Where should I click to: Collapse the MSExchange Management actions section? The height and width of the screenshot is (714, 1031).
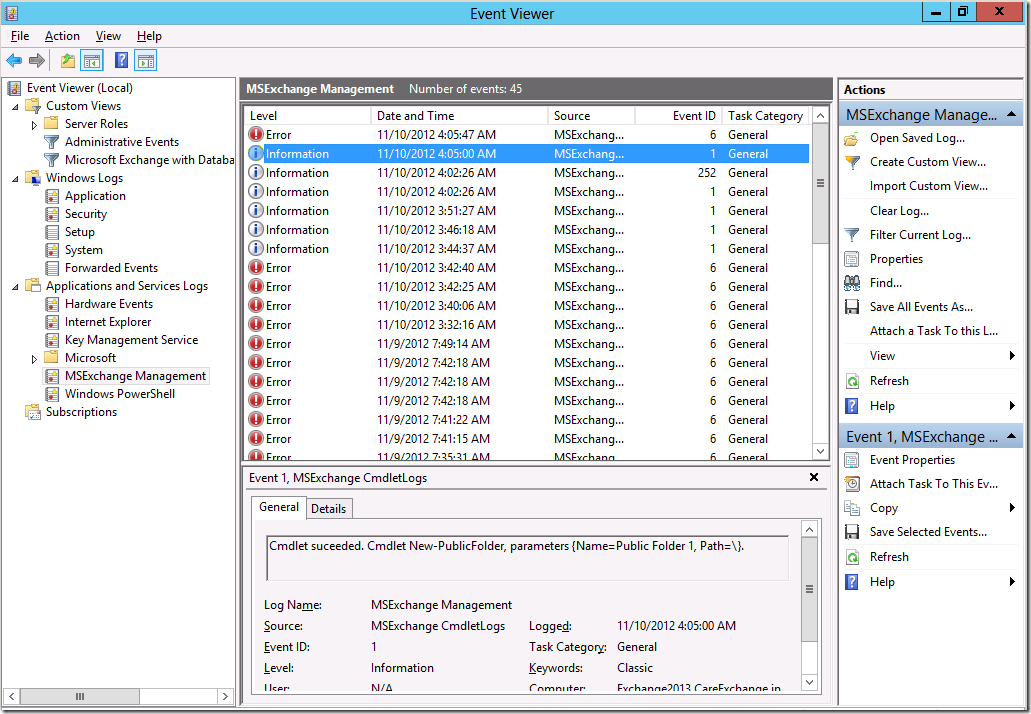click(x=1011, y=115)
